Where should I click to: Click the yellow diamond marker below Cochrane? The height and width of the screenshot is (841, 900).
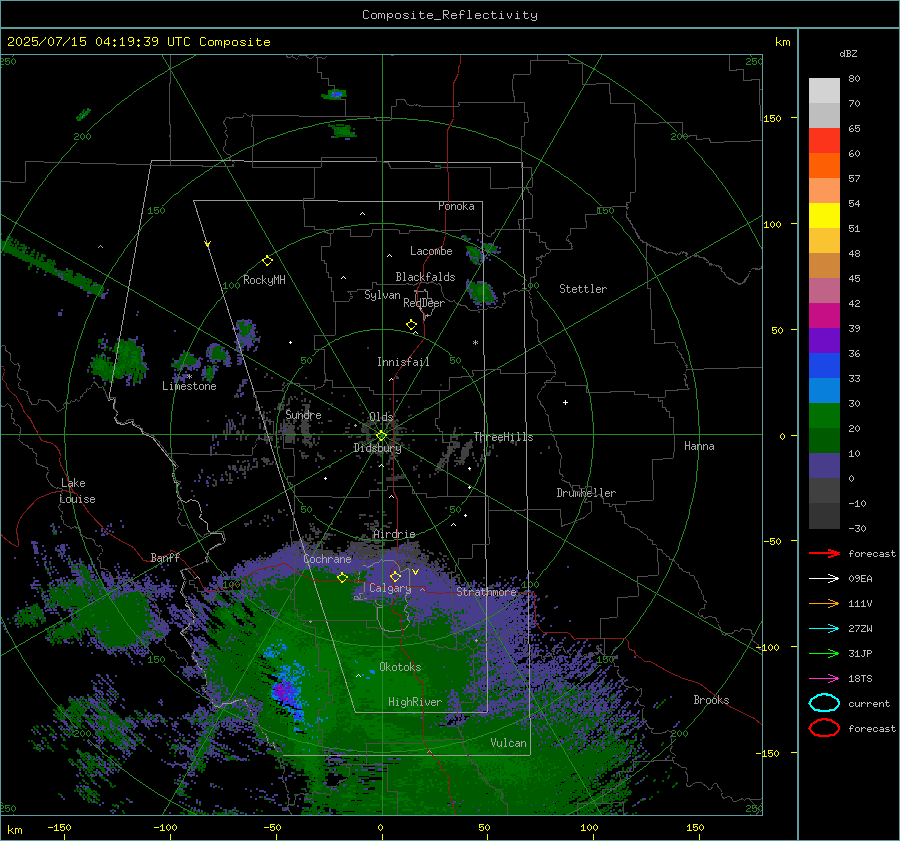[x=342, y=578]
